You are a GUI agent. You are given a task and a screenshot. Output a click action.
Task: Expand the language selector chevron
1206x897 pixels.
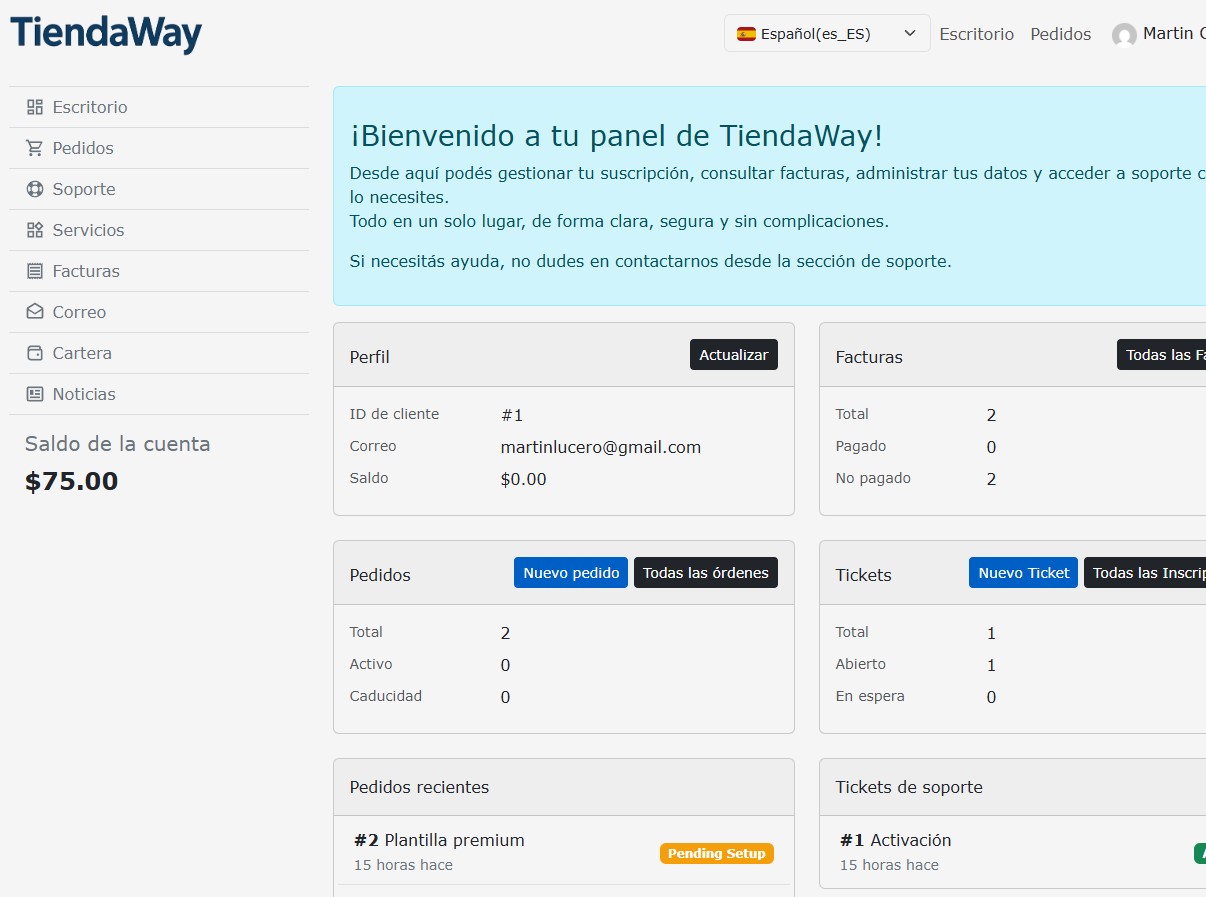[x=910, y=33]
